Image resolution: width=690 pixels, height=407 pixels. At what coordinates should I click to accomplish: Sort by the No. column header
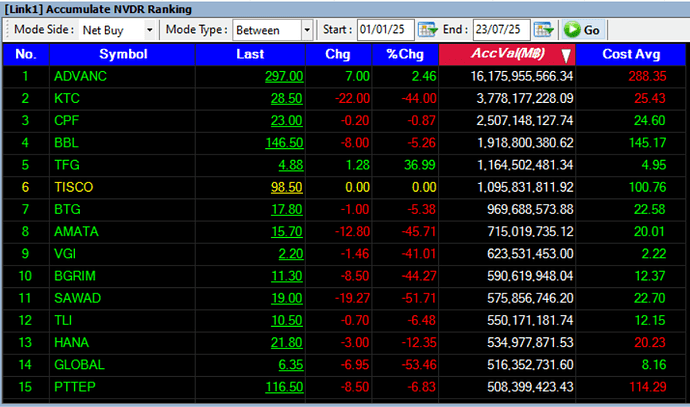[26, 54]
